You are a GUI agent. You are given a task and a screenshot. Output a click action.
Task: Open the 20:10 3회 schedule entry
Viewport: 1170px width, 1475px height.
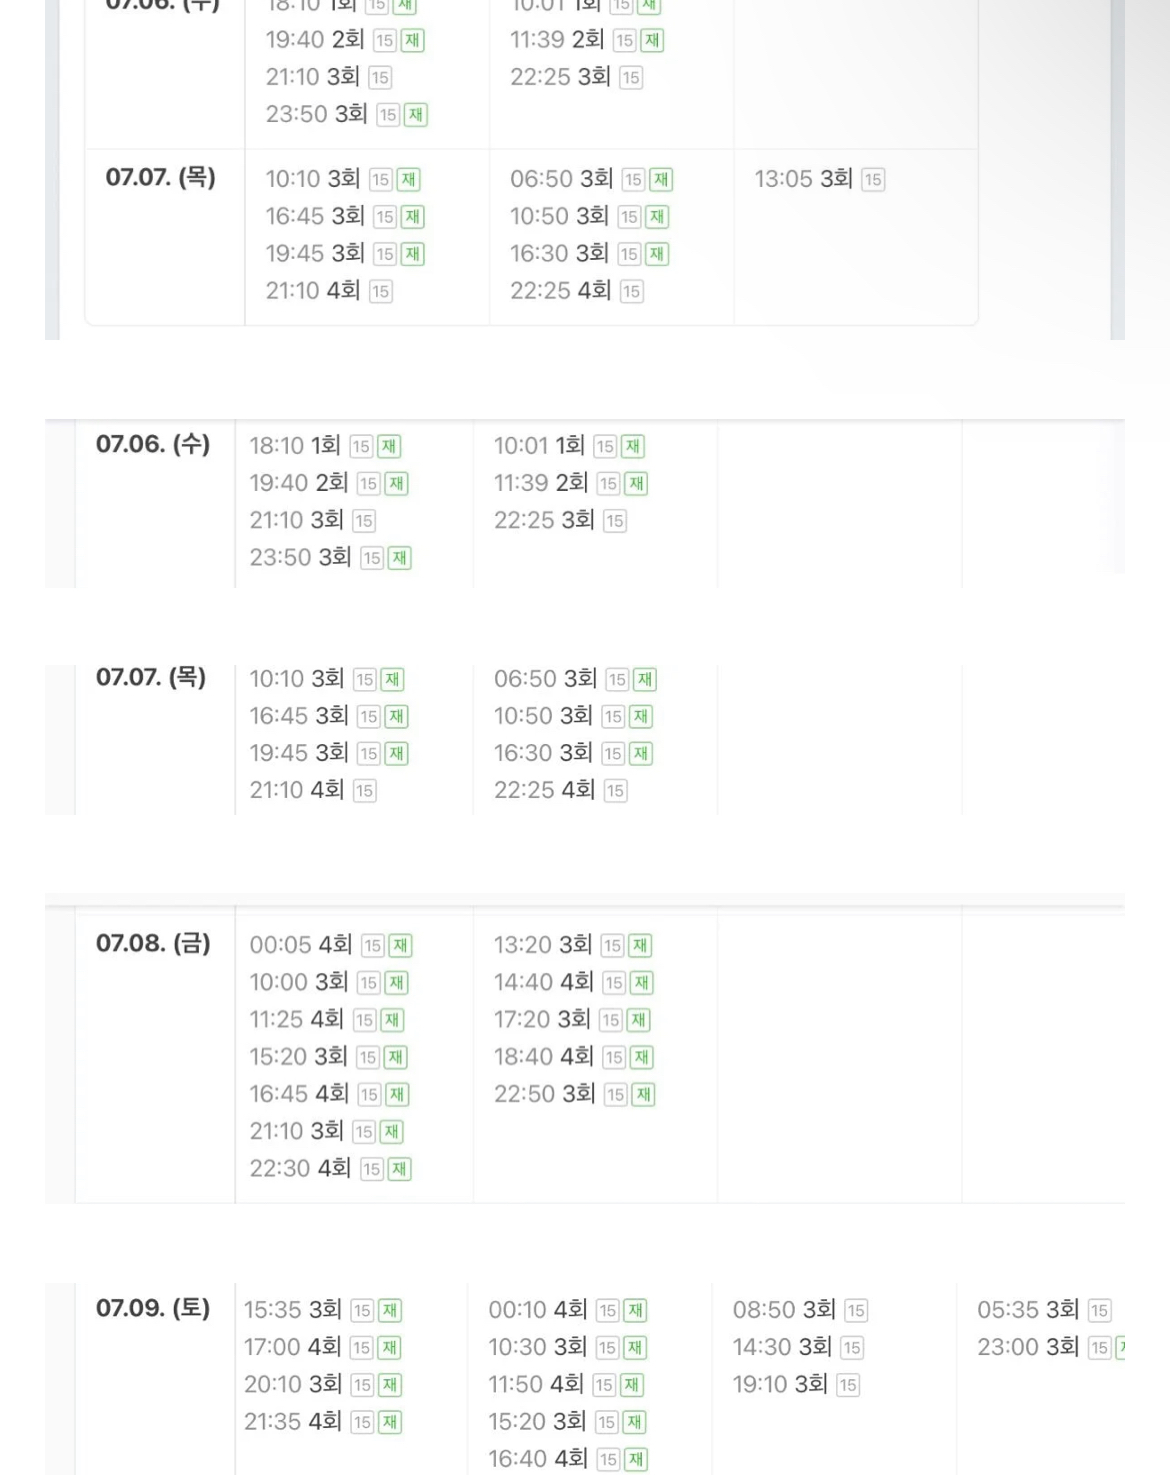[x=292, y=1384]
